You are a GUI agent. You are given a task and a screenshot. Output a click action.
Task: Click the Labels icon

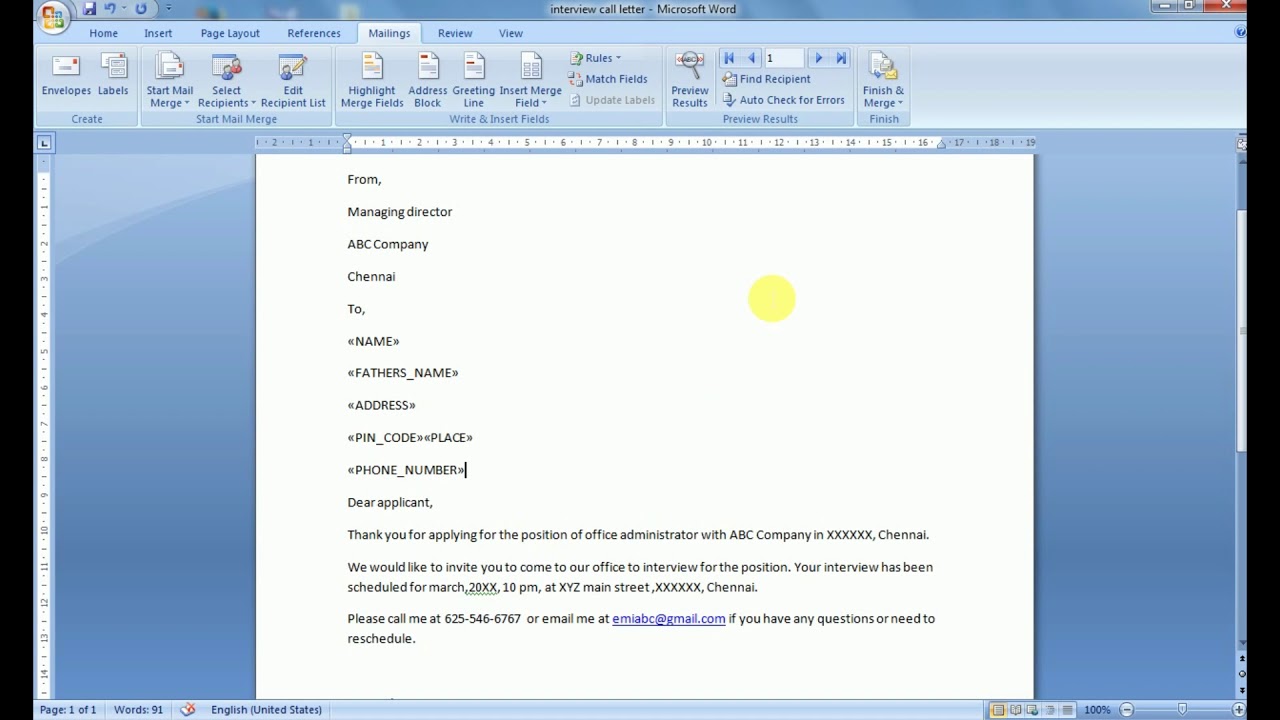(113, 76)
